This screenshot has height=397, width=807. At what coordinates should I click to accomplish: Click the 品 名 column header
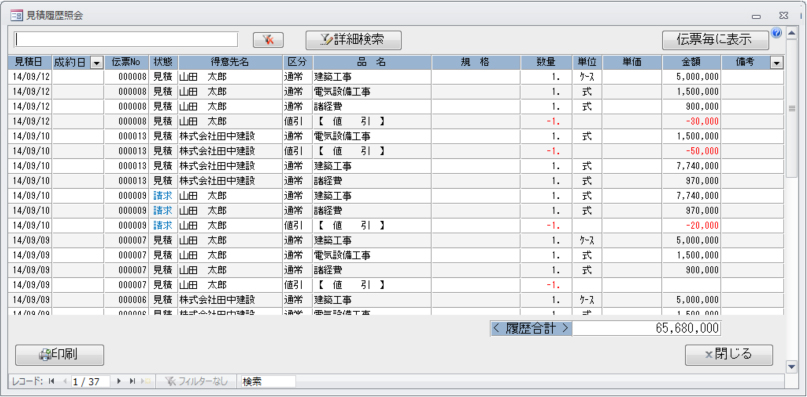coord(372,62)
